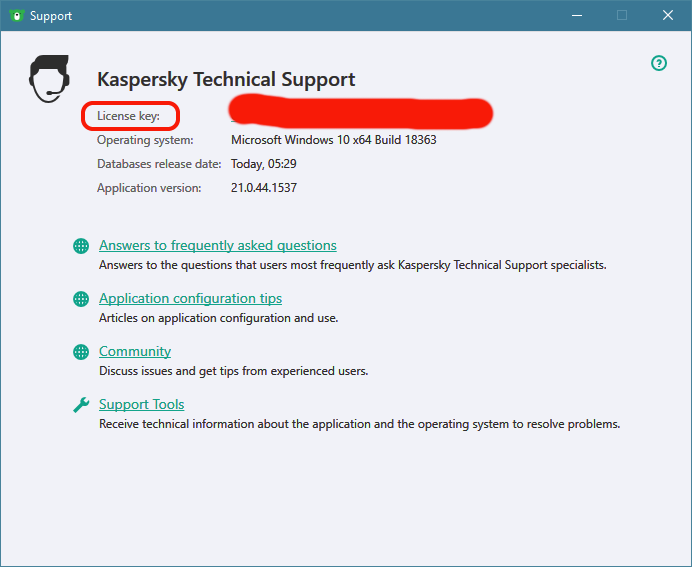Click text Articles on application configuration and use
692x567 pixels.
[218, 318]
